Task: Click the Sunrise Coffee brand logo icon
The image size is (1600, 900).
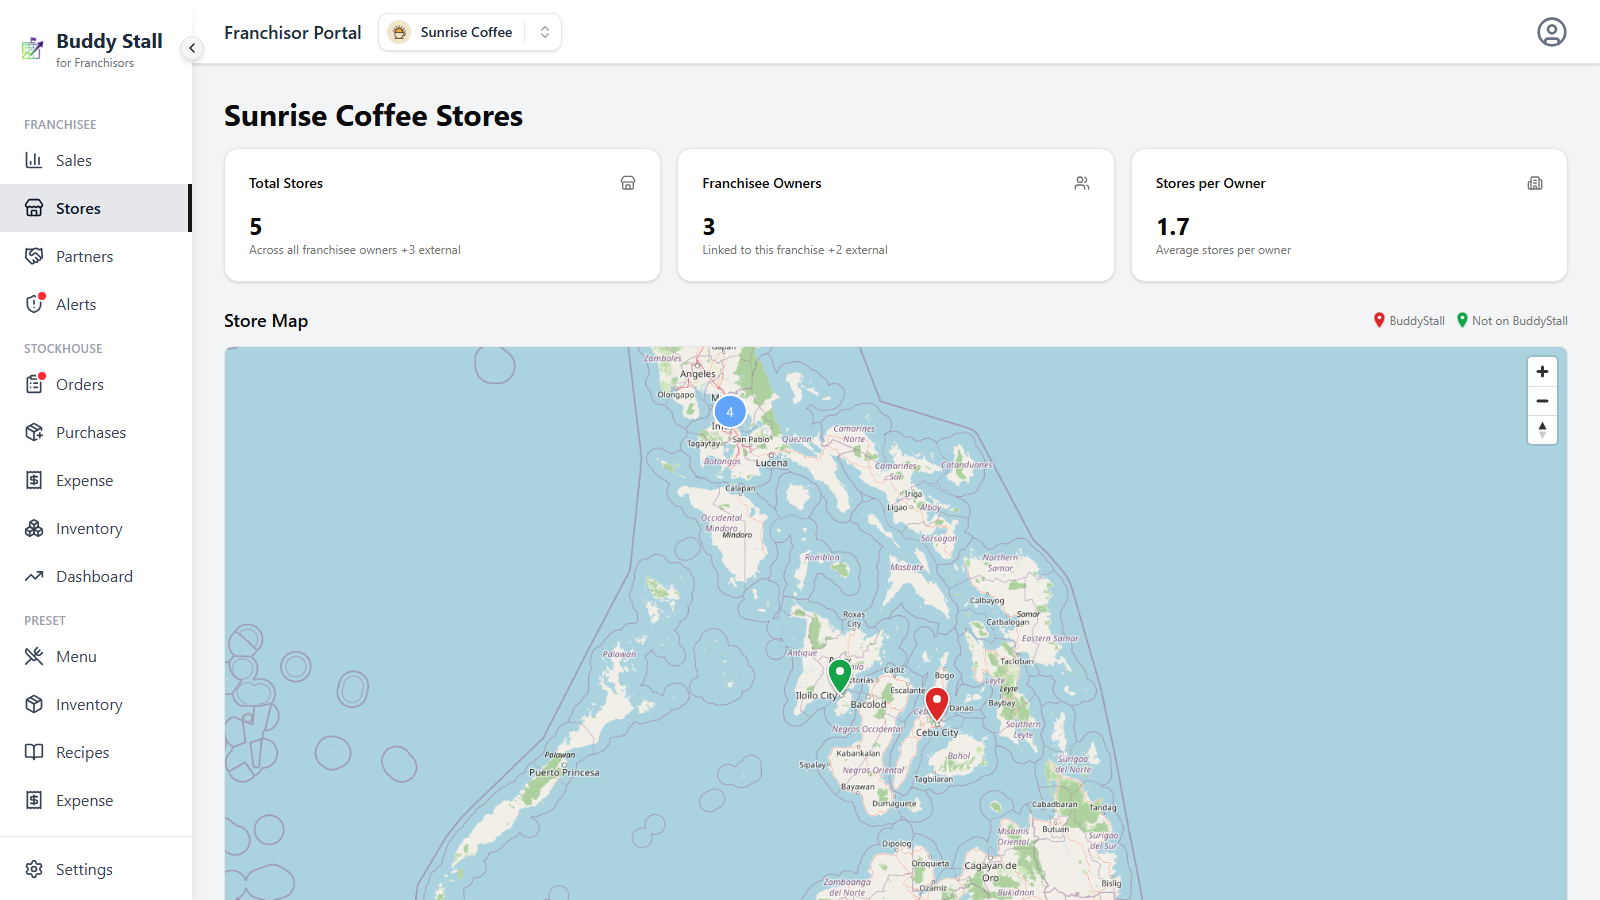Action: (x=399, y=32)
